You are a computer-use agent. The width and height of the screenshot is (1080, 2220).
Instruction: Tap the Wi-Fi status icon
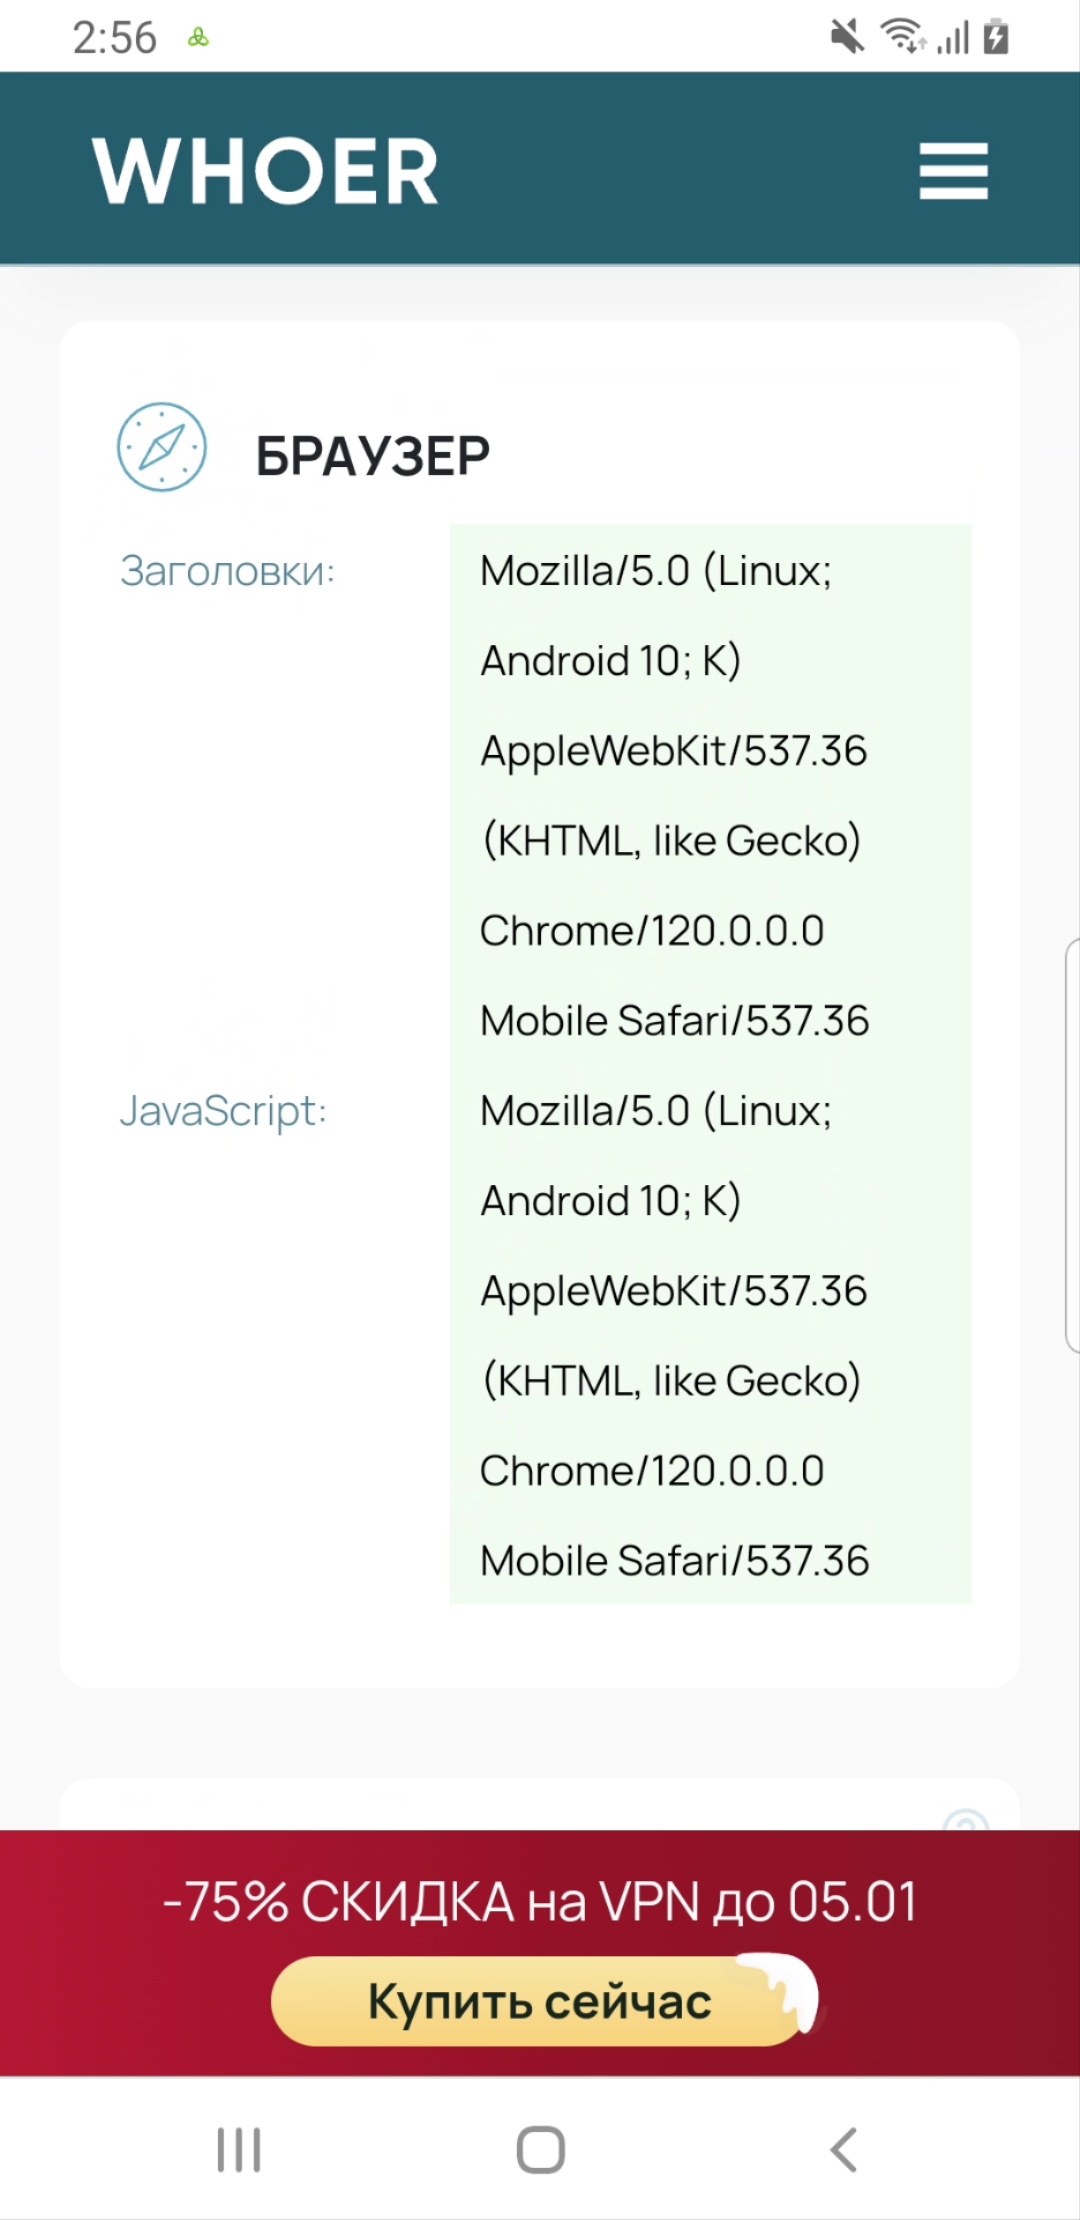click(902, 37)
